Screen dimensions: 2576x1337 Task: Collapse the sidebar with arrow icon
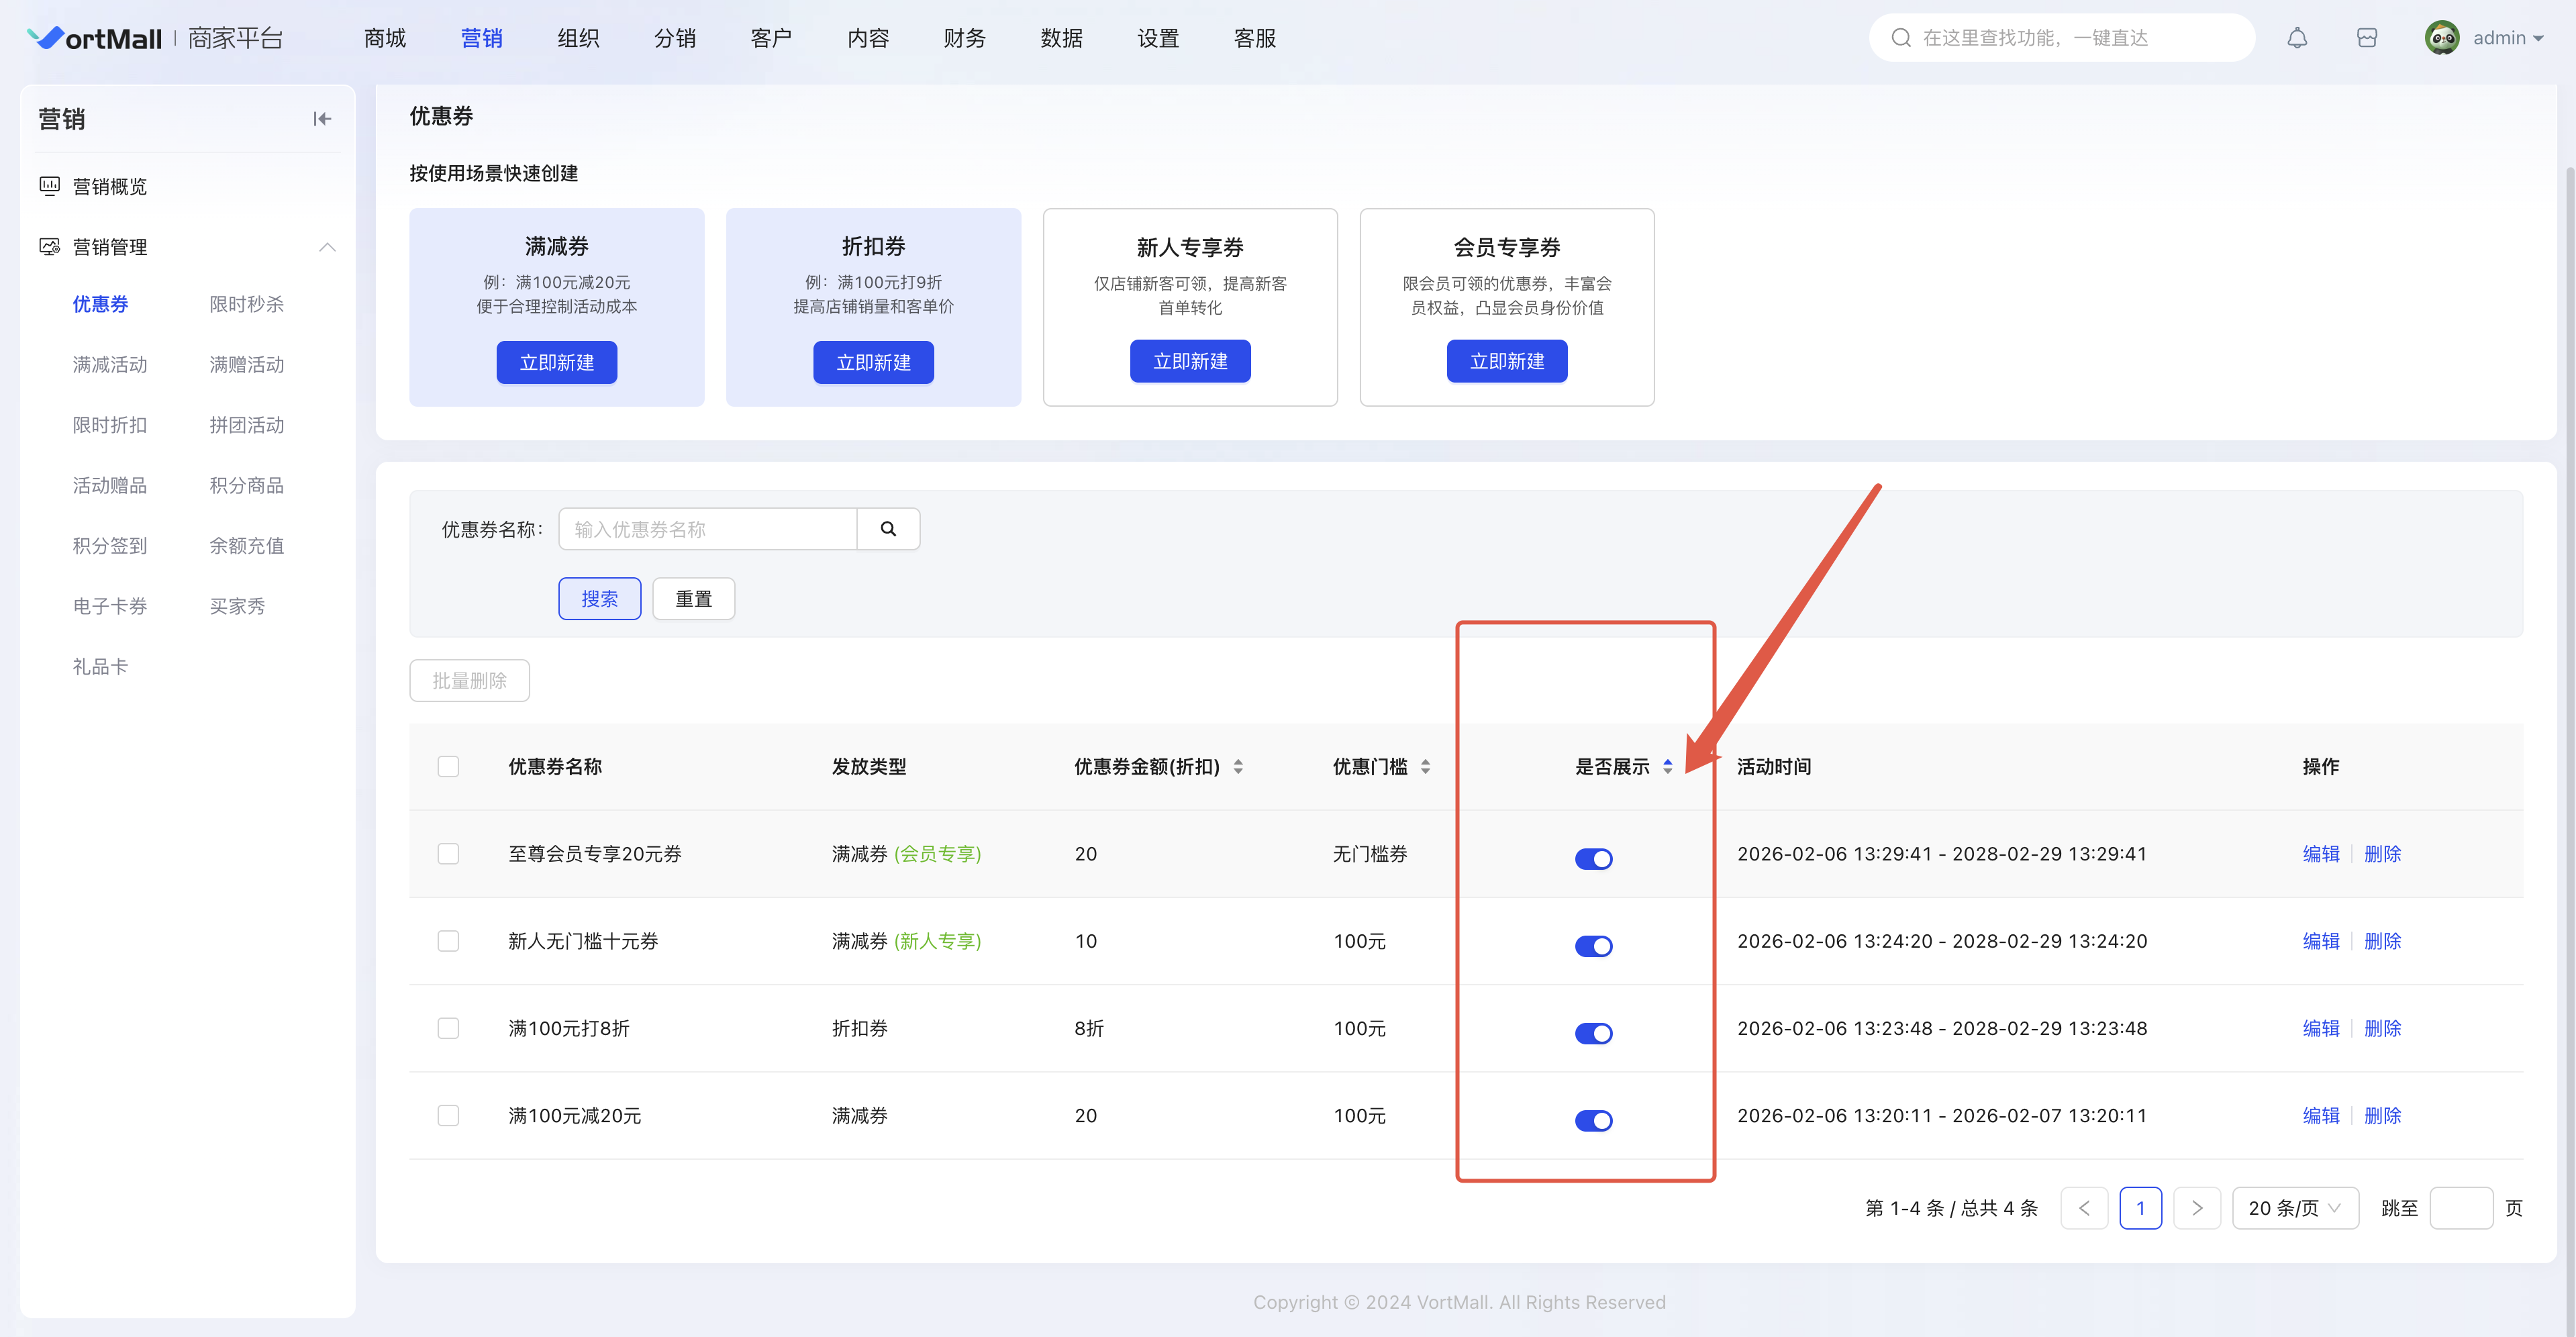click(321, 119)
